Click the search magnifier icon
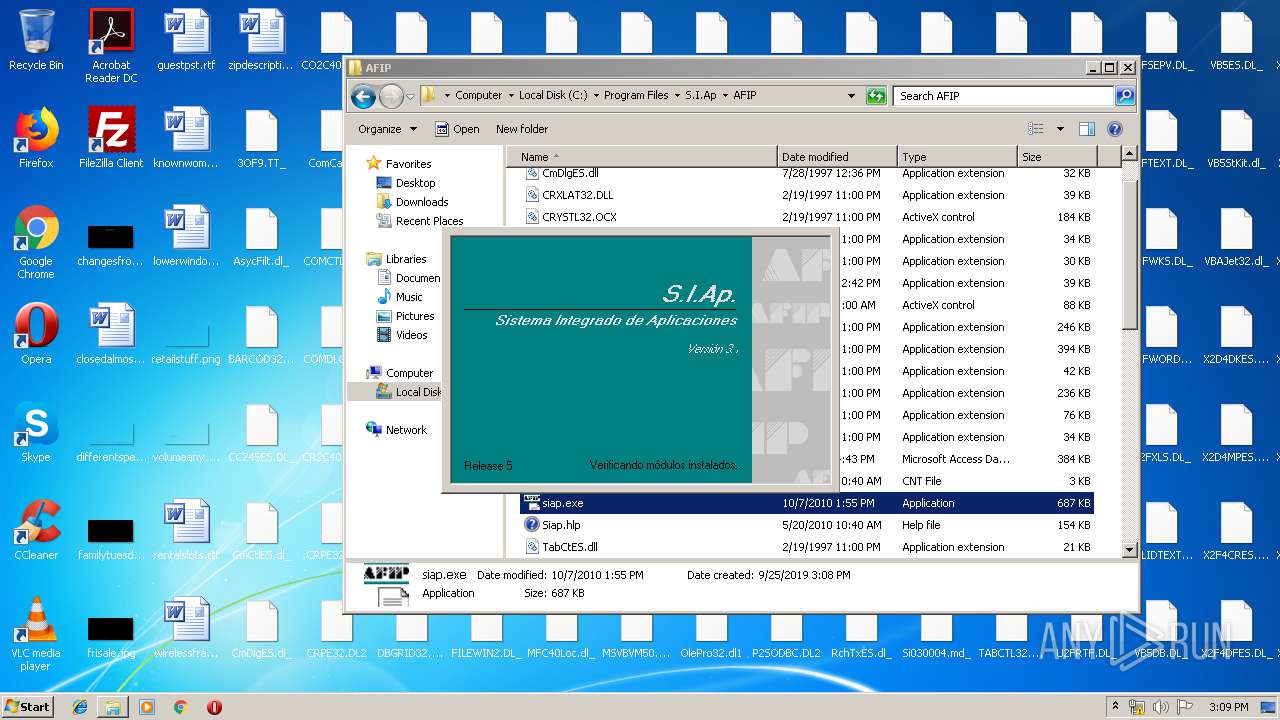 tap(1125, 96)
